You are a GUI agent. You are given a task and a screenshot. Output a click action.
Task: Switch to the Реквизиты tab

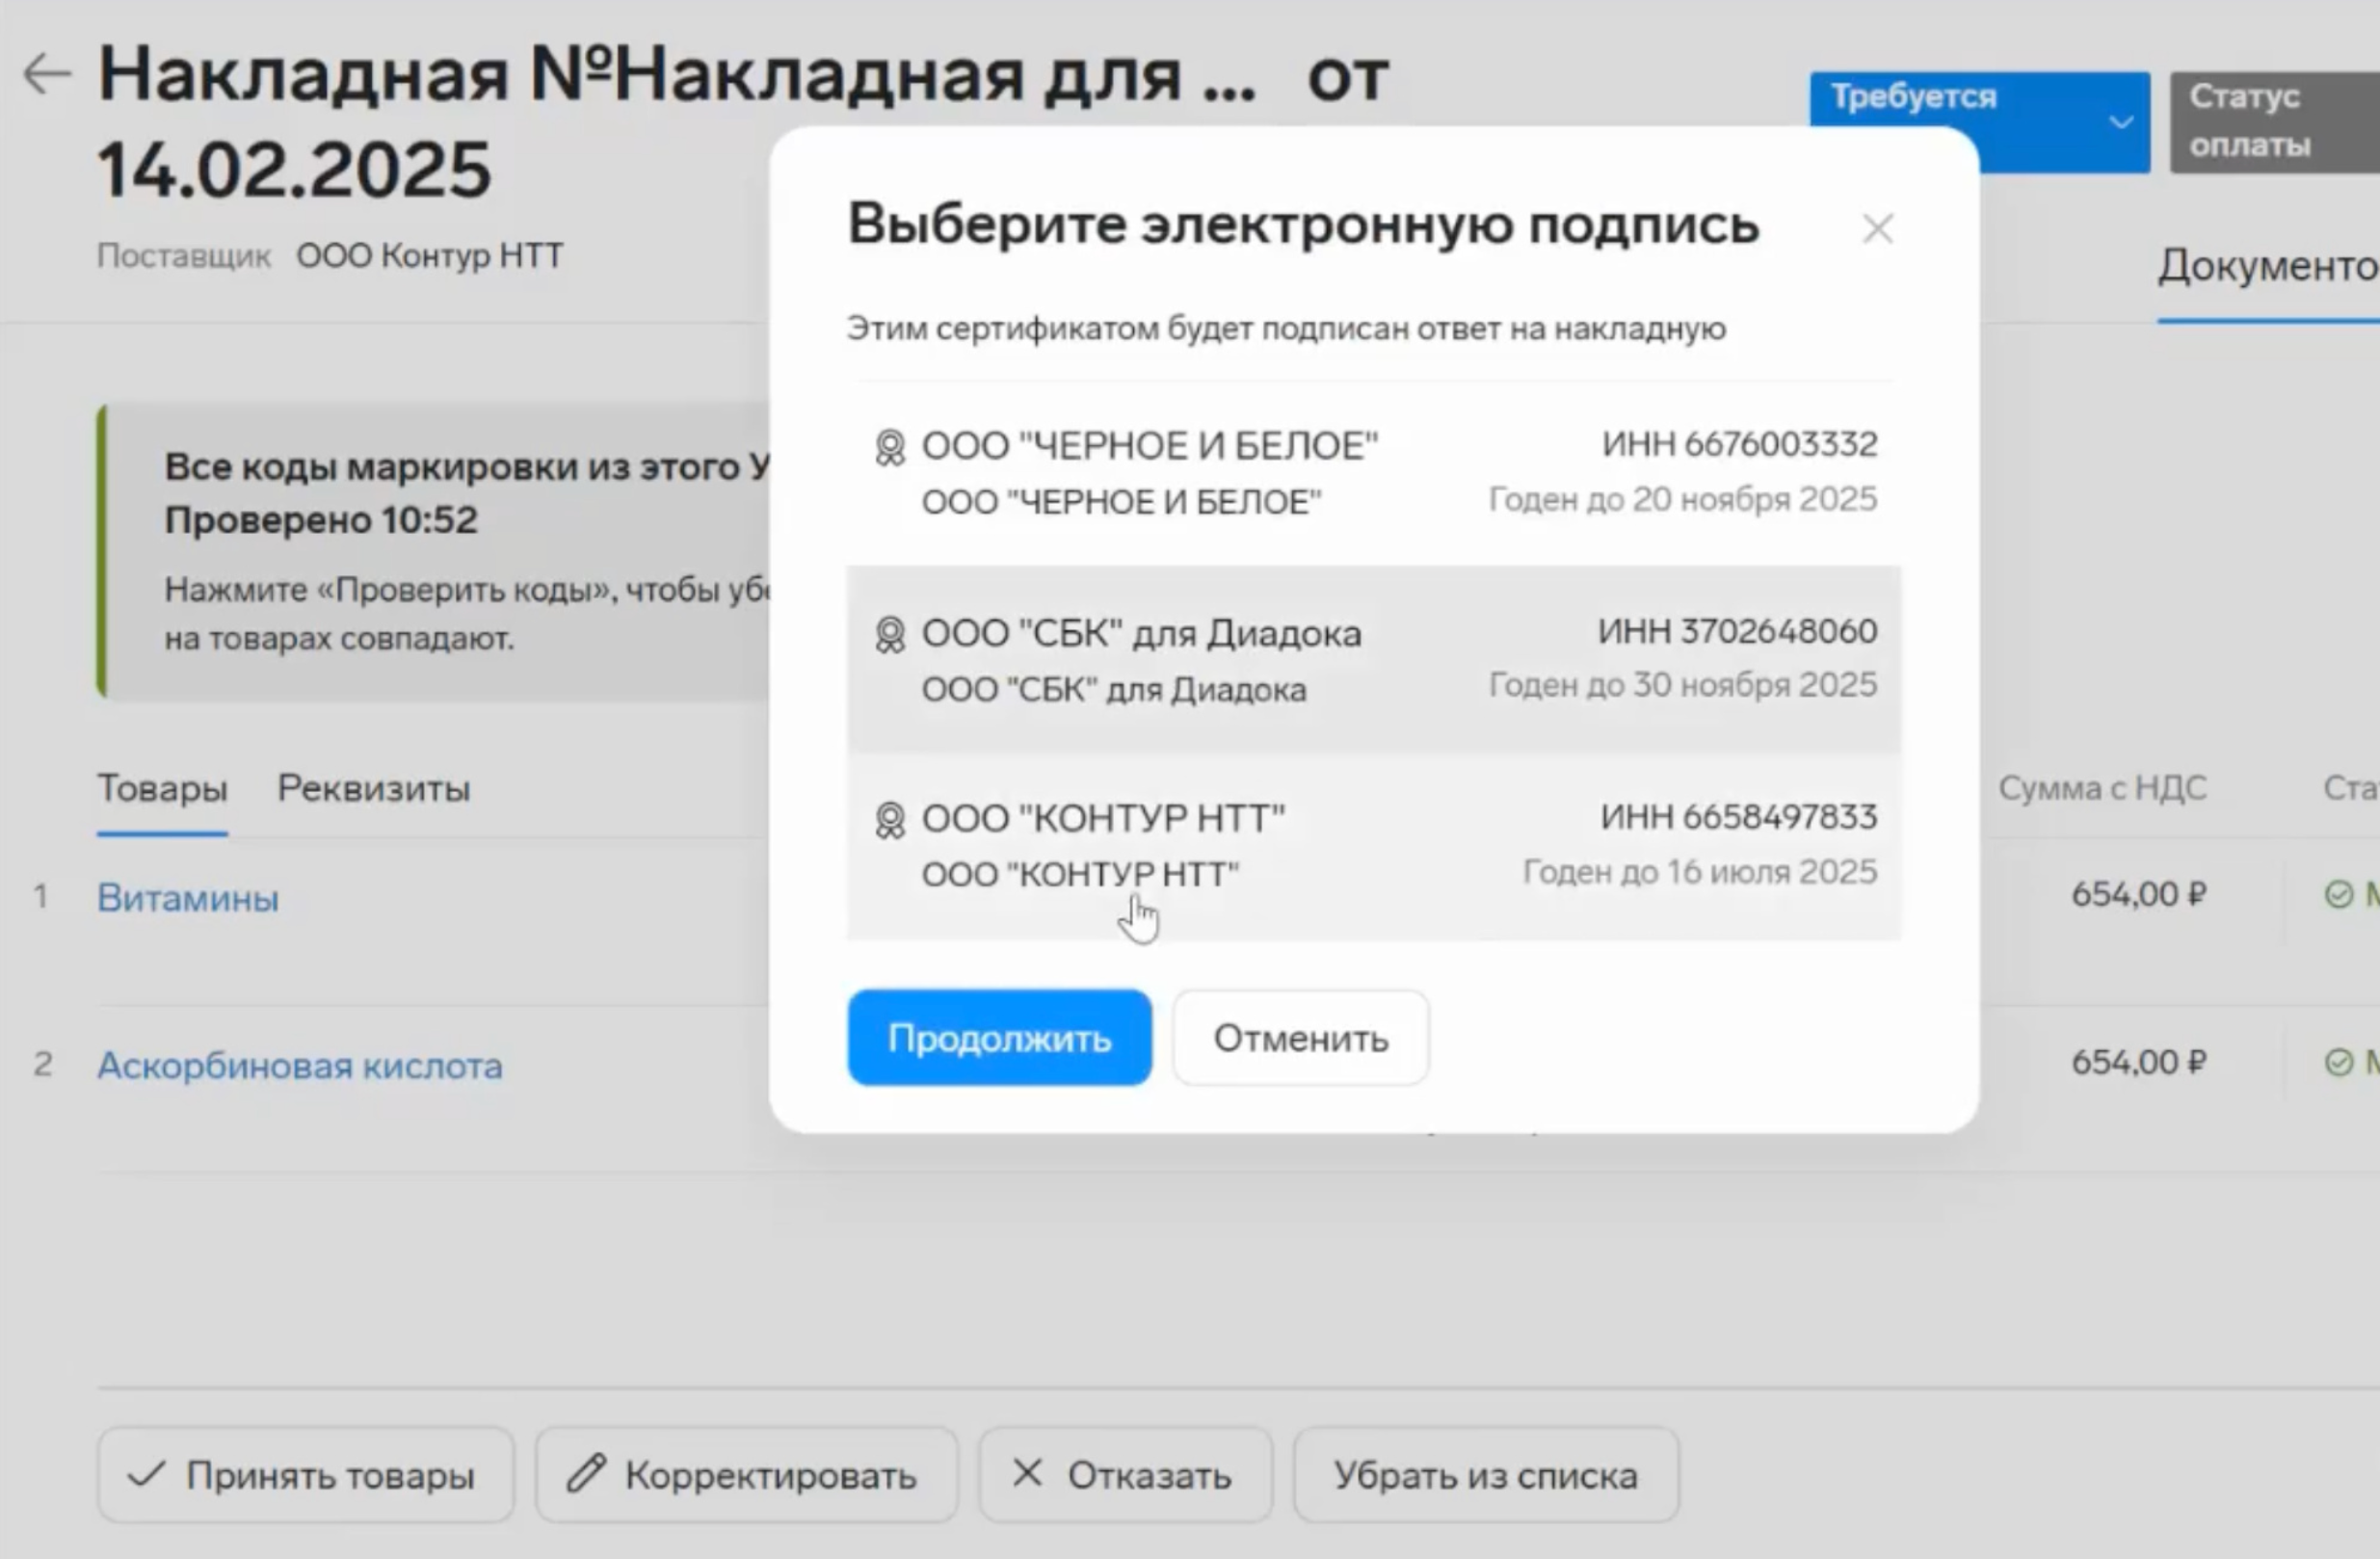(x=374, y=789)
